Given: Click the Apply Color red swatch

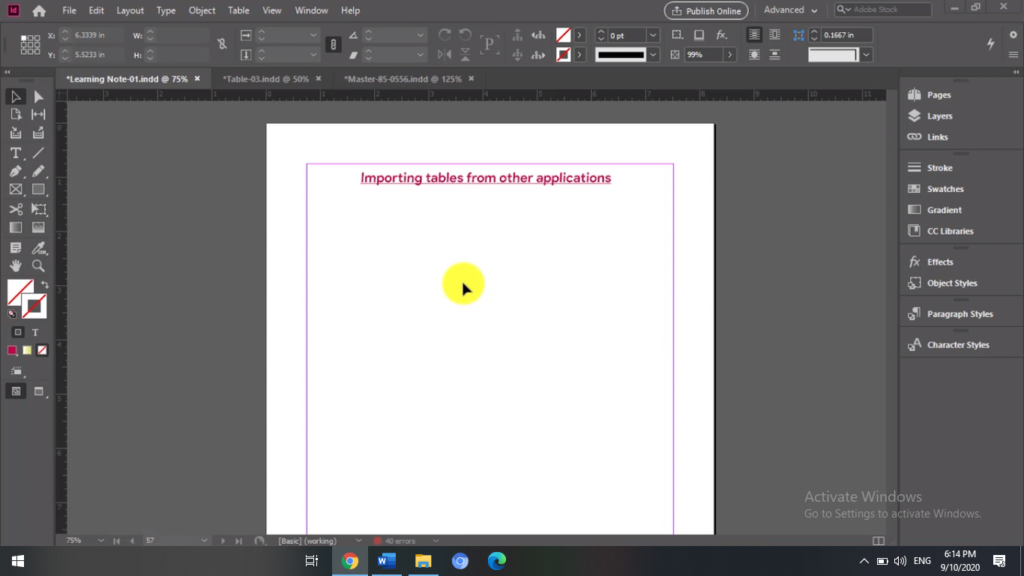Looking at the screenshot, I should (x=12, y=351).
